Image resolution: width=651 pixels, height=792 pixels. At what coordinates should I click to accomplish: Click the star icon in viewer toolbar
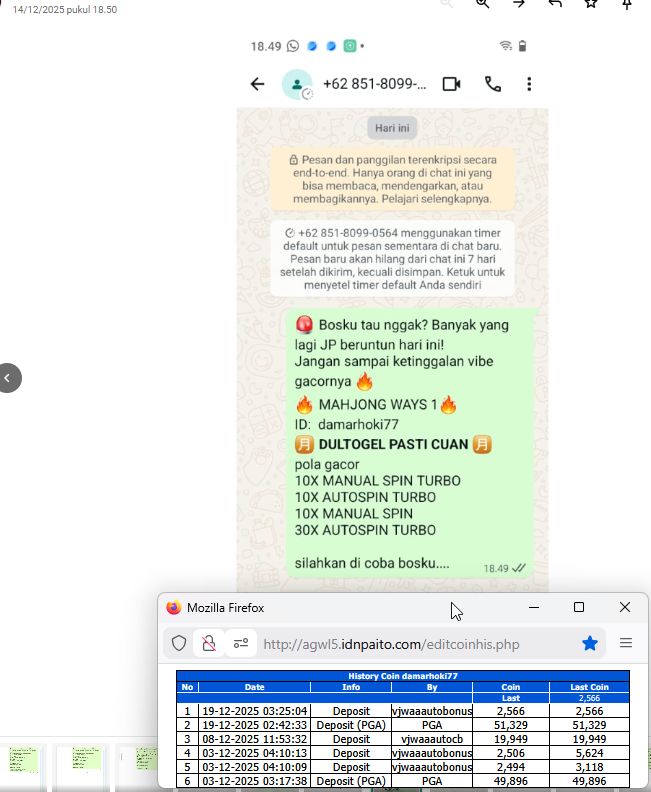tap(591, 4)
